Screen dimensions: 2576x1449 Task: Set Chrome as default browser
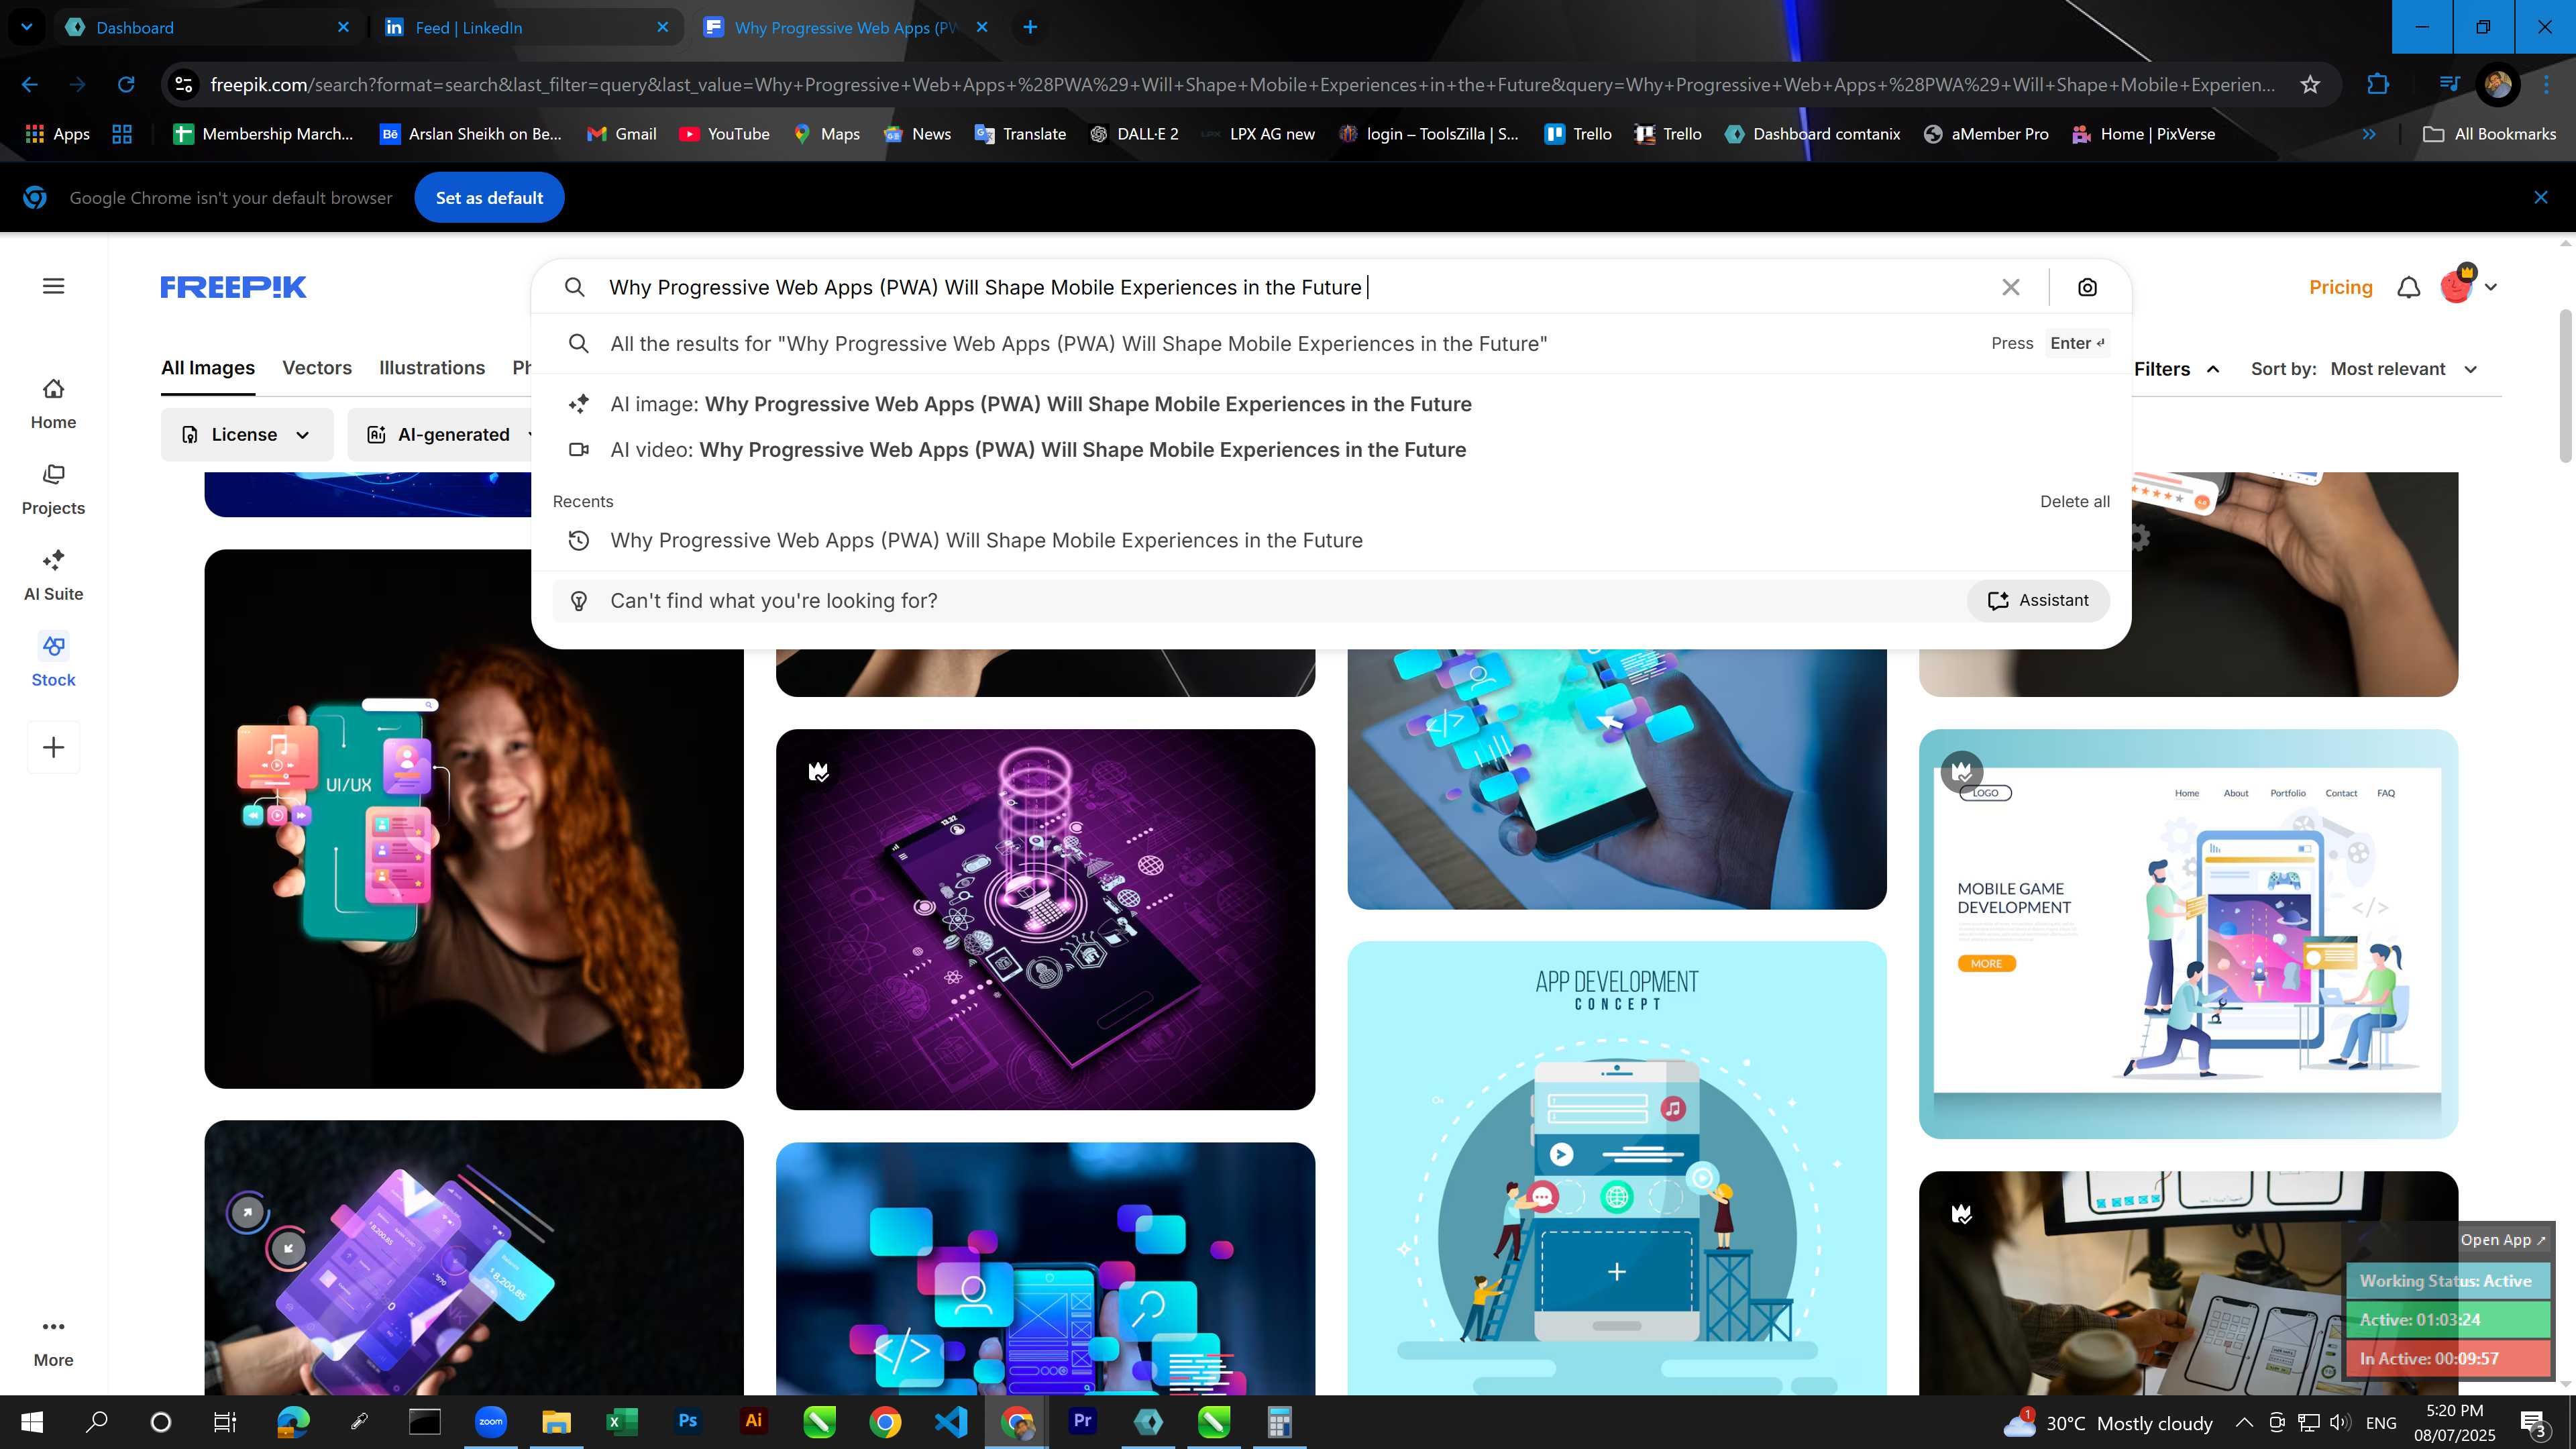(x=489, y=198)
